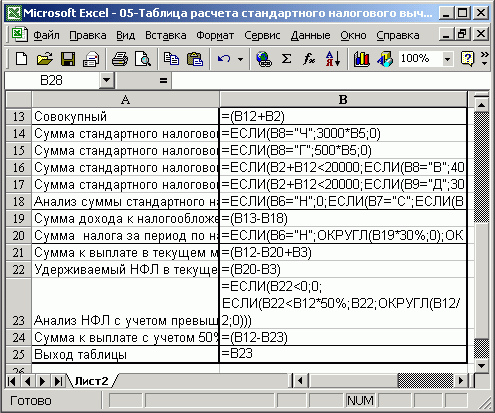Viewport: 495px width, 413px height.
Task: Click the horizontal scrollbar right arrow
Action: [x=461, y=381]
